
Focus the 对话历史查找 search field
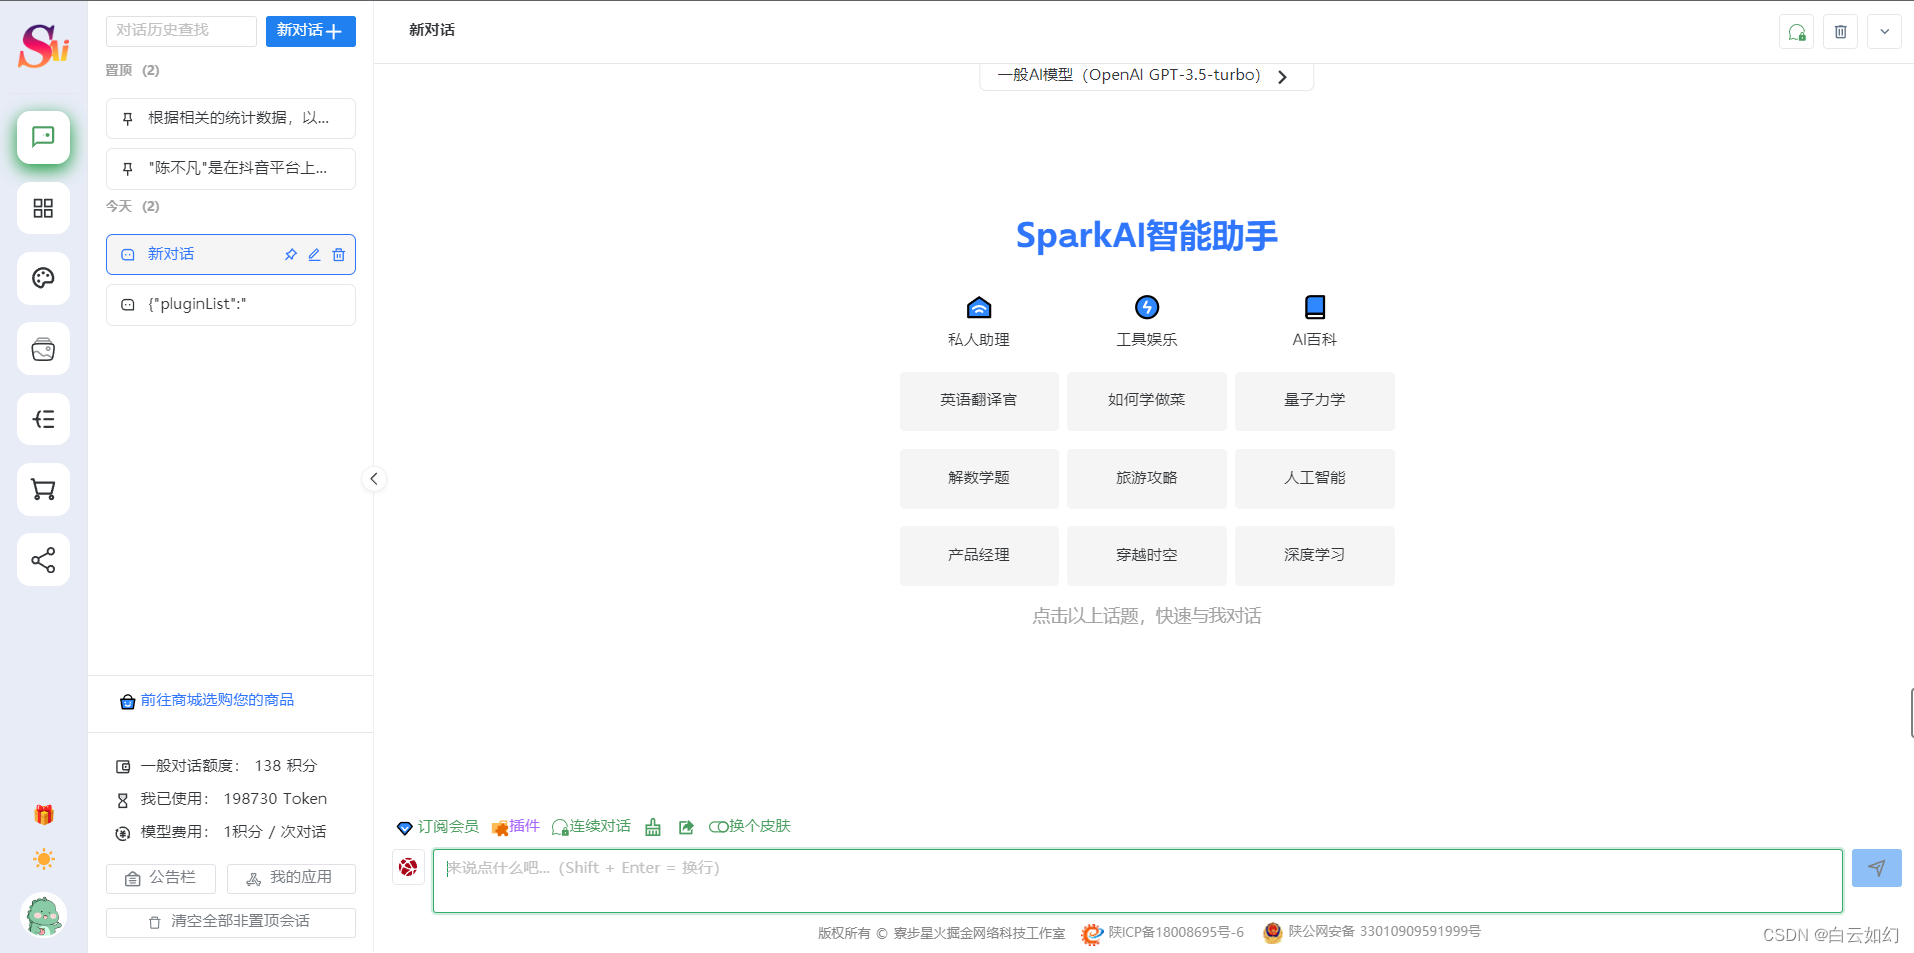pos(181,31)
